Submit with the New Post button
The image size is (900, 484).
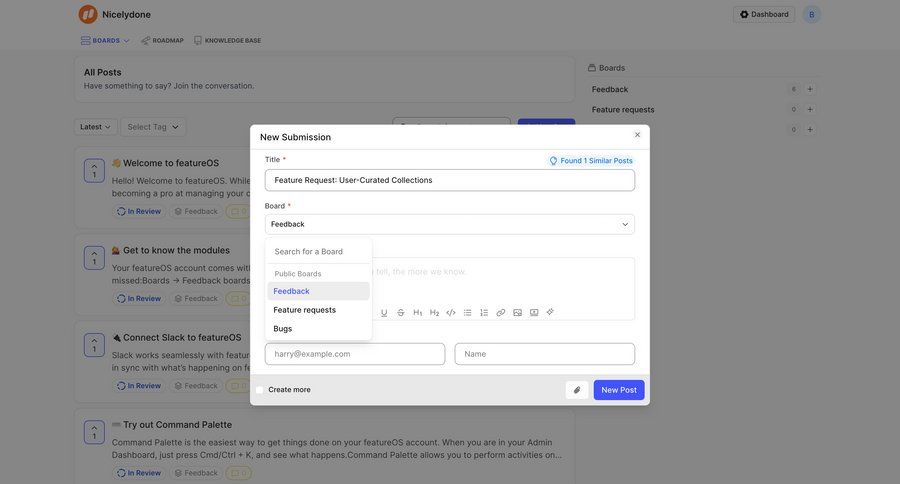pos(619,390)
